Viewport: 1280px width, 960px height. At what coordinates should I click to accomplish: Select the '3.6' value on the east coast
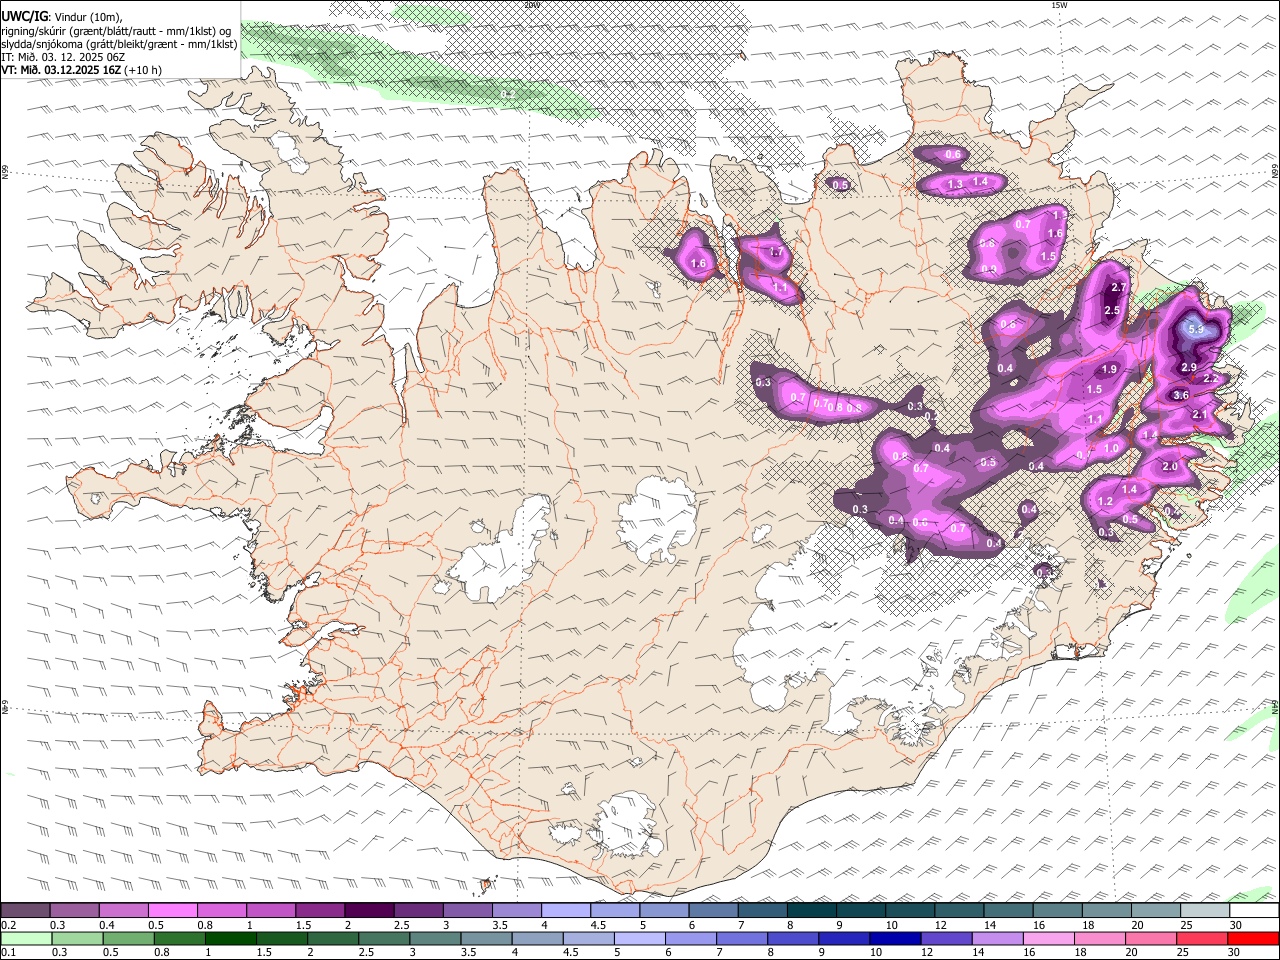[1181, 395]
